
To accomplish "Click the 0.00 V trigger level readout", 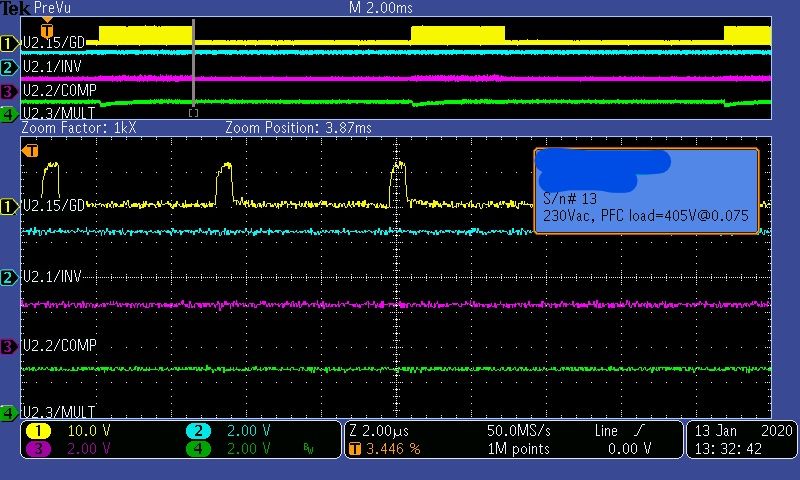I will click(630, 449).
